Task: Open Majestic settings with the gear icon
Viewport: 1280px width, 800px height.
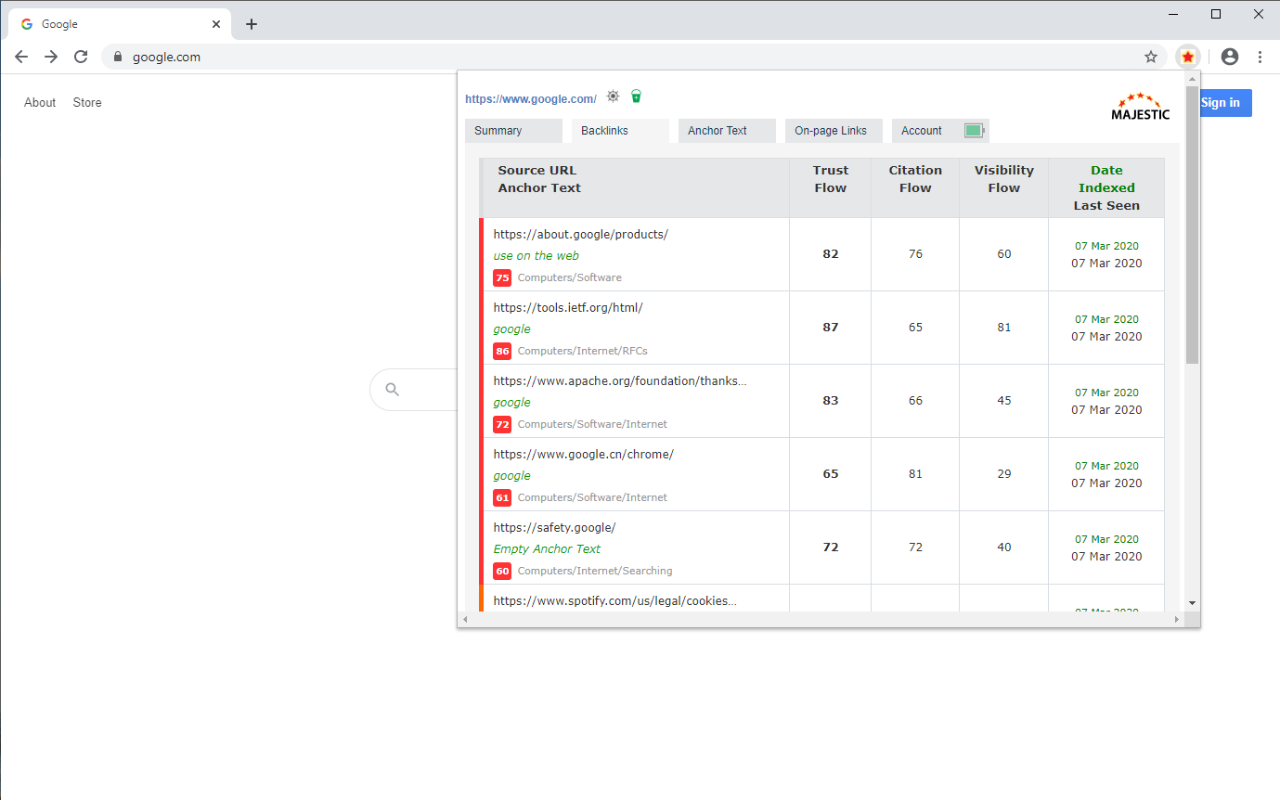Action: click(613, 96)
